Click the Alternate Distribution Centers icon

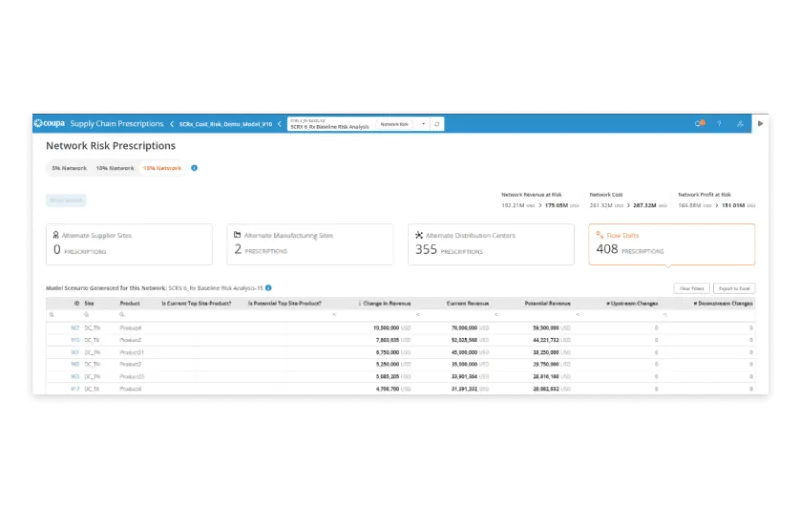(x=419, y=235)
